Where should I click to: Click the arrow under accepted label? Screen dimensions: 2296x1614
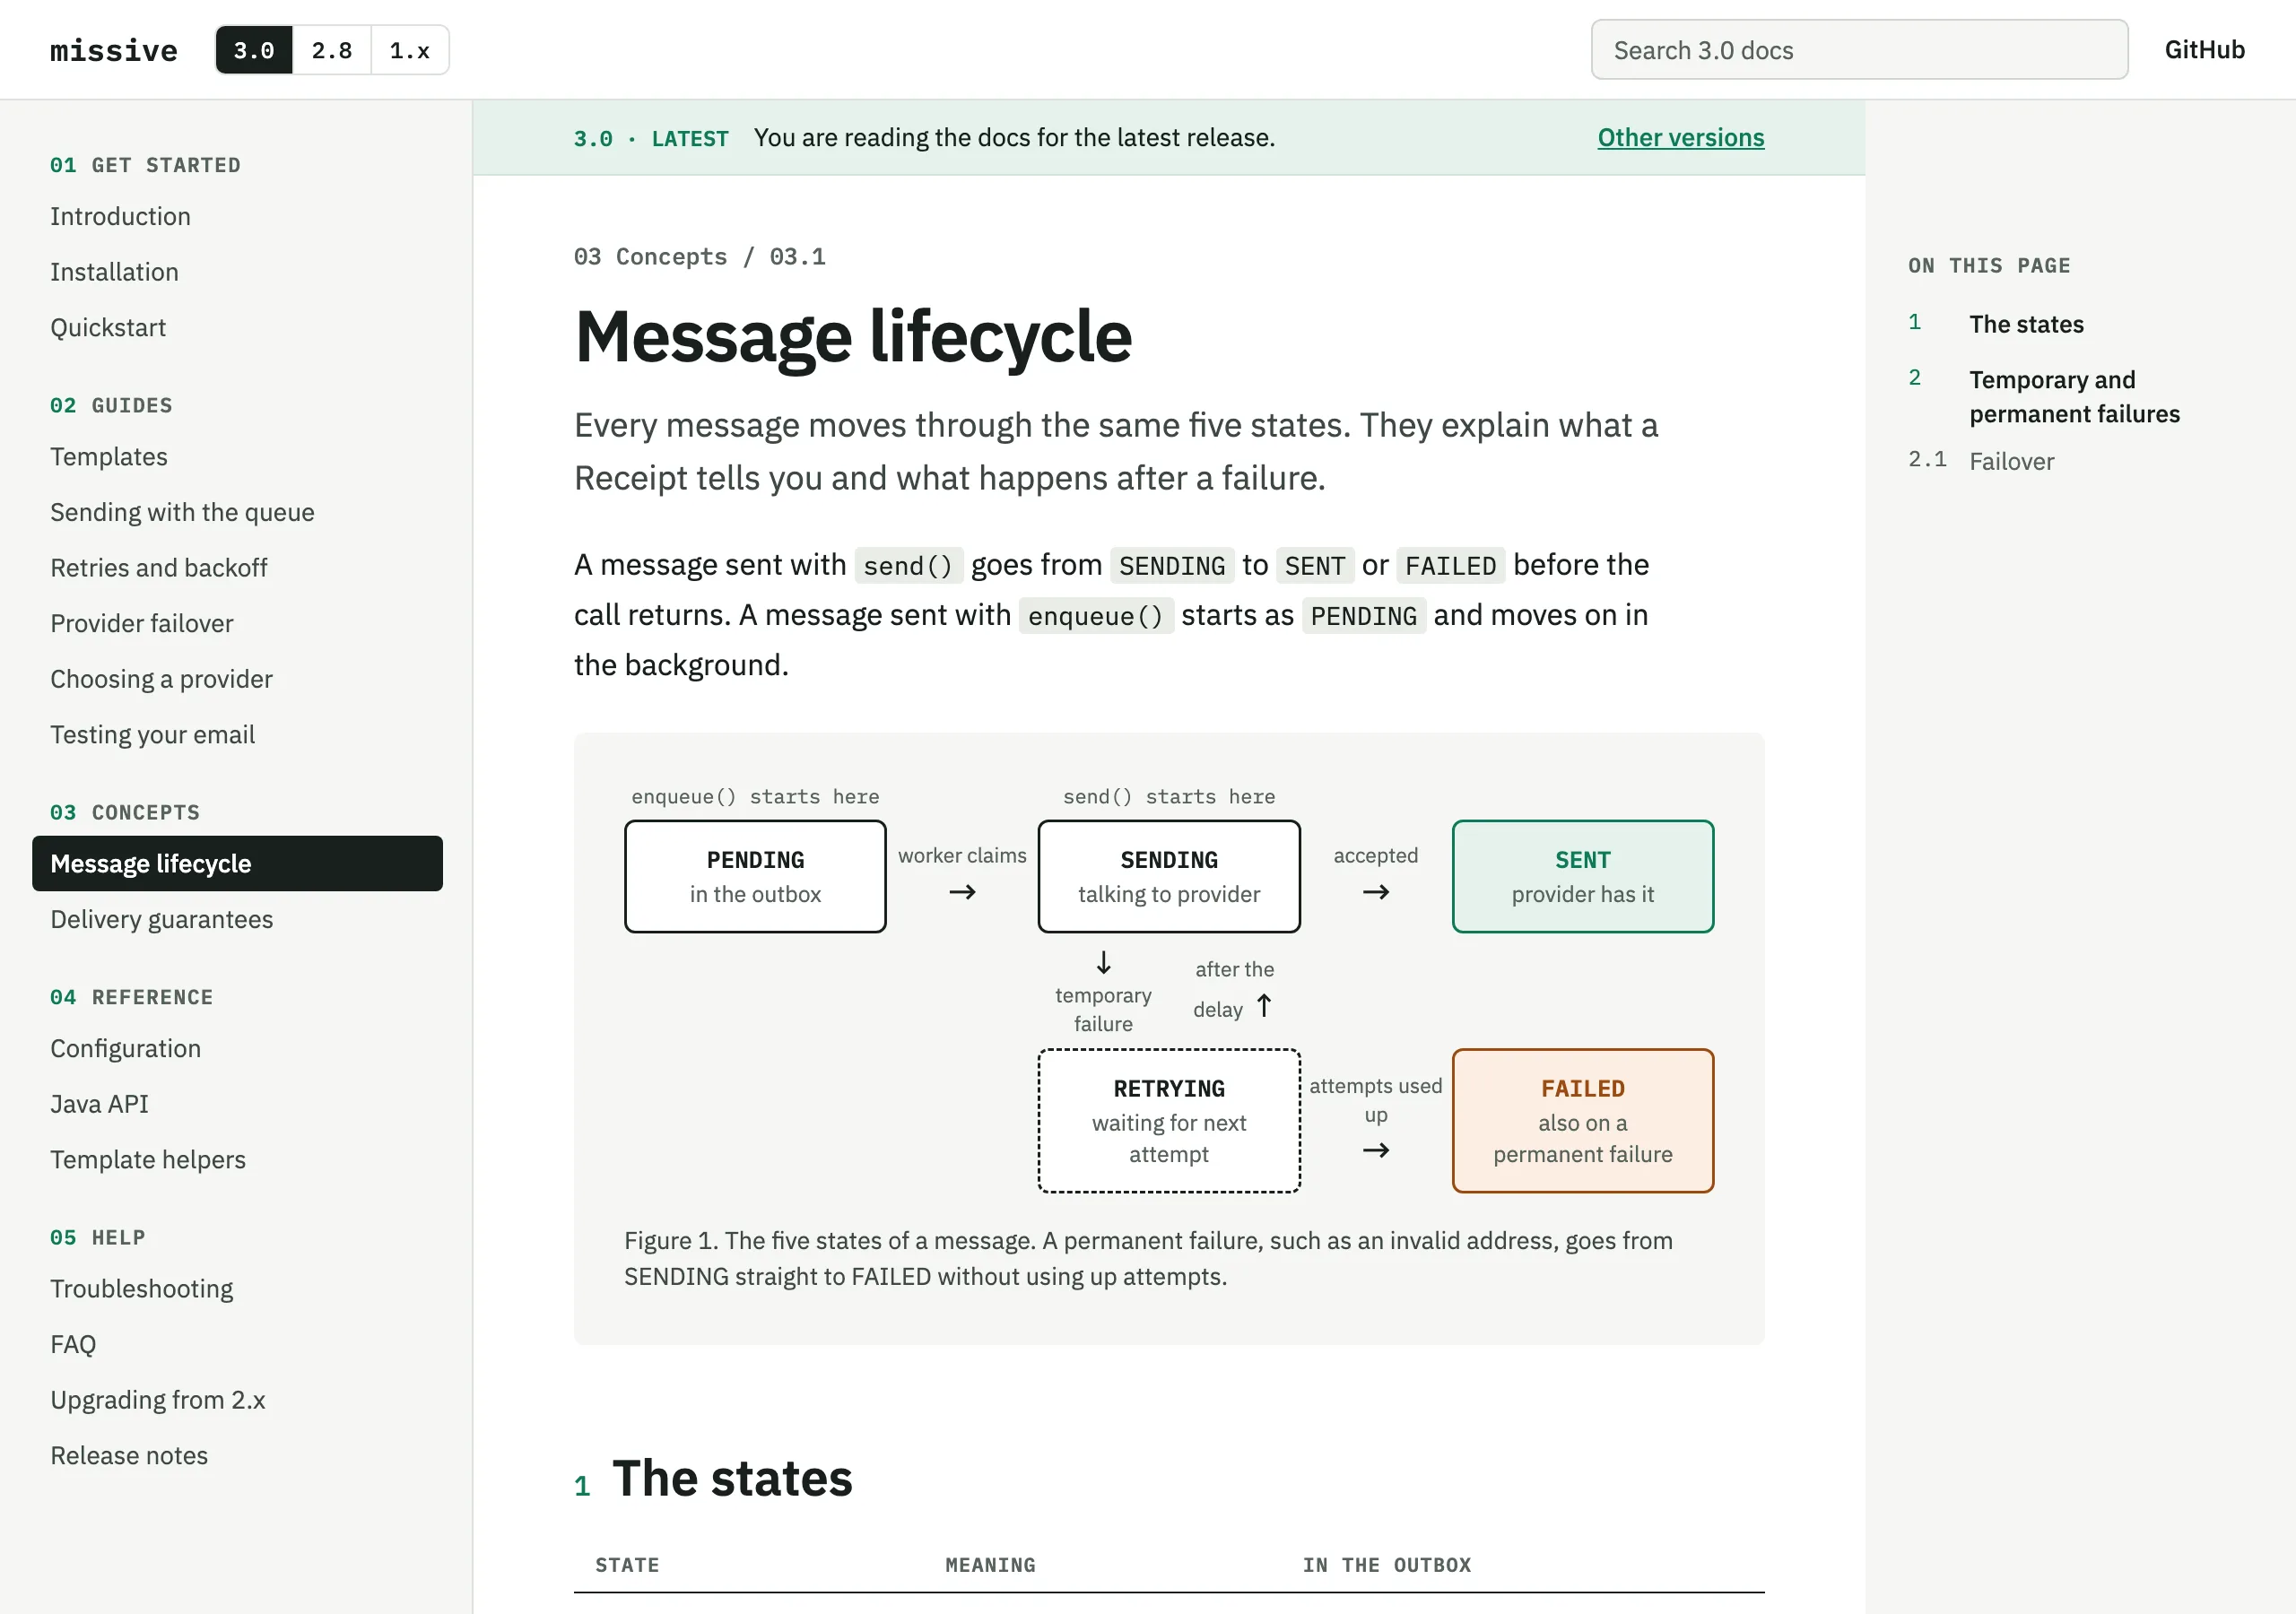1376,892
